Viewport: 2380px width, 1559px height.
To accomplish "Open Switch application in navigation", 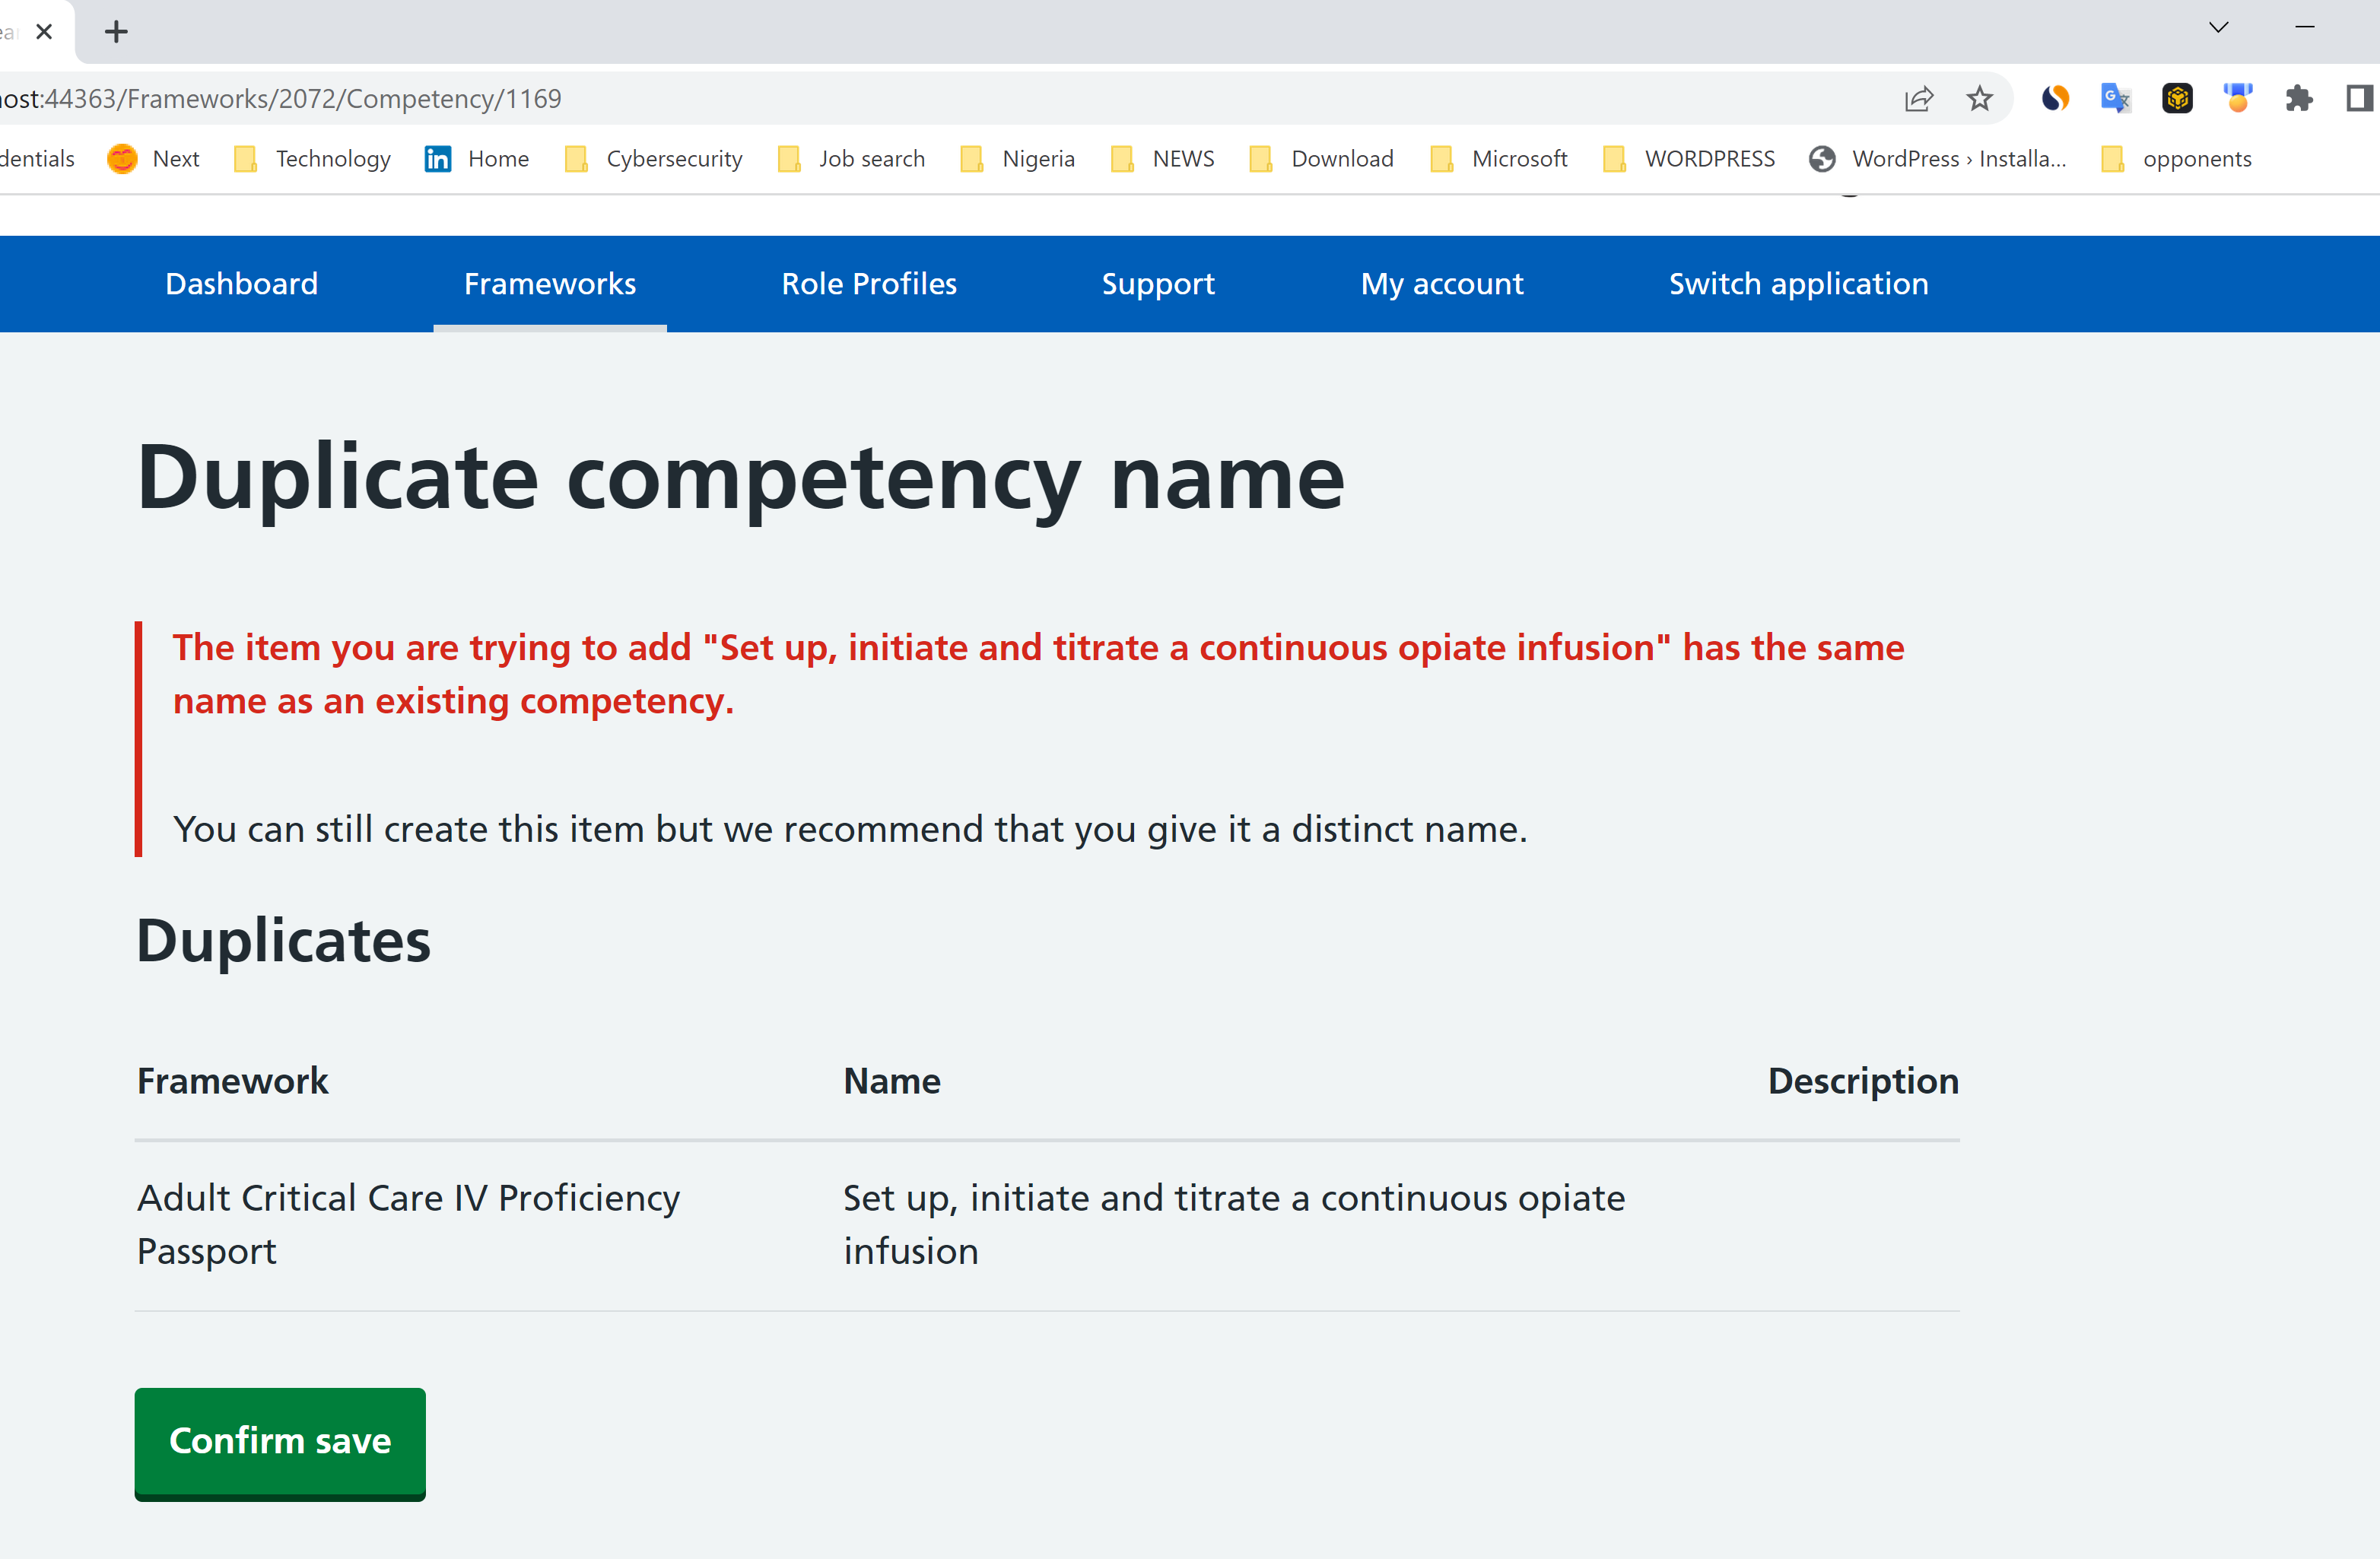I will coord(1798,284).
